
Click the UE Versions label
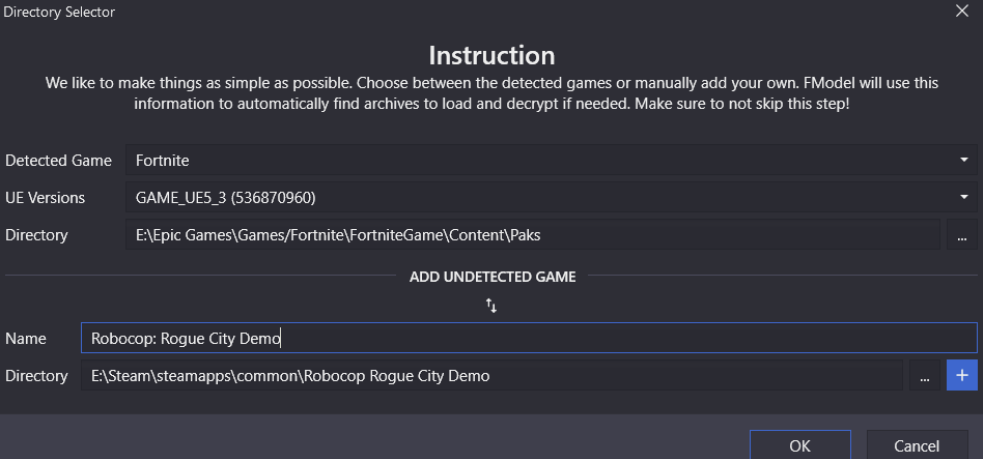(x=45, y=198)
